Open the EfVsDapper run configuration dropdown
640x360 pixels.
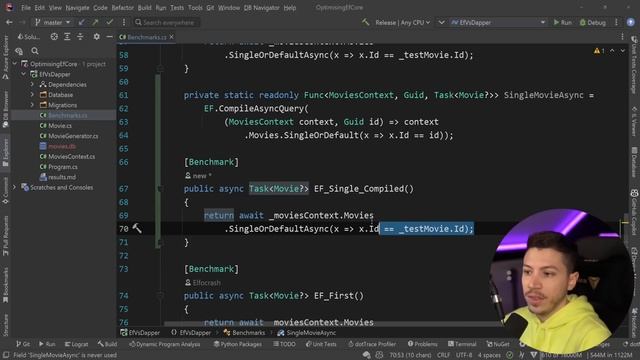[x=498, y=22]
